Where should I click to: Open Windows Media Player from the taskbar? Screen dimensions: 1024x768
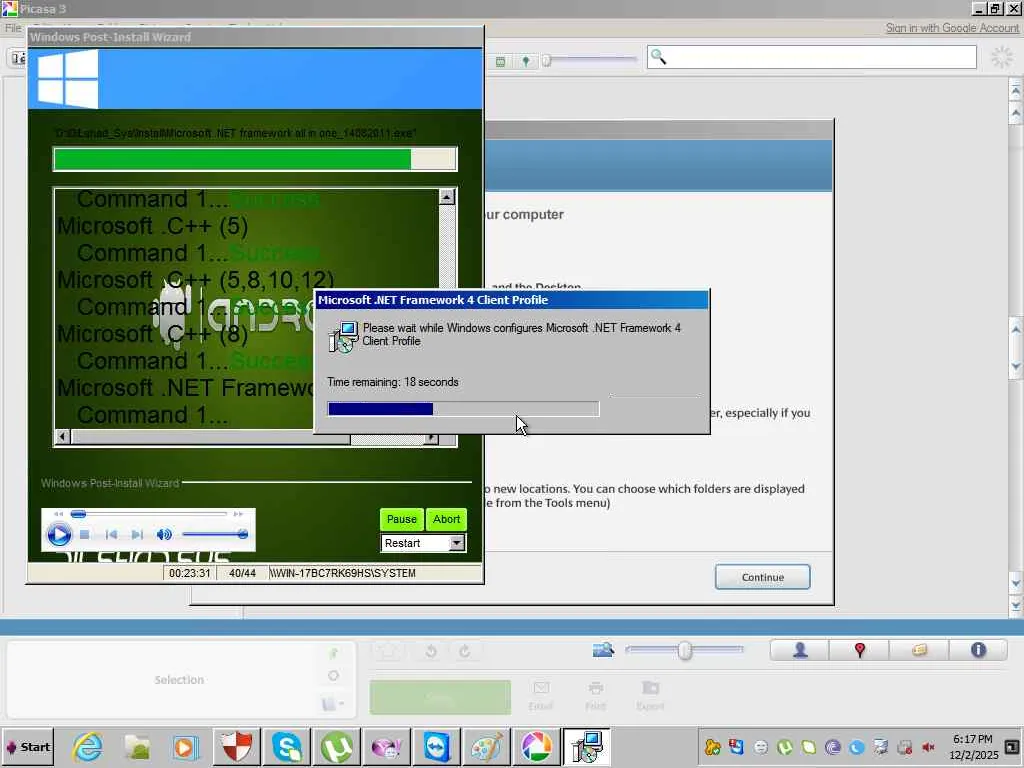click(185, 747)
